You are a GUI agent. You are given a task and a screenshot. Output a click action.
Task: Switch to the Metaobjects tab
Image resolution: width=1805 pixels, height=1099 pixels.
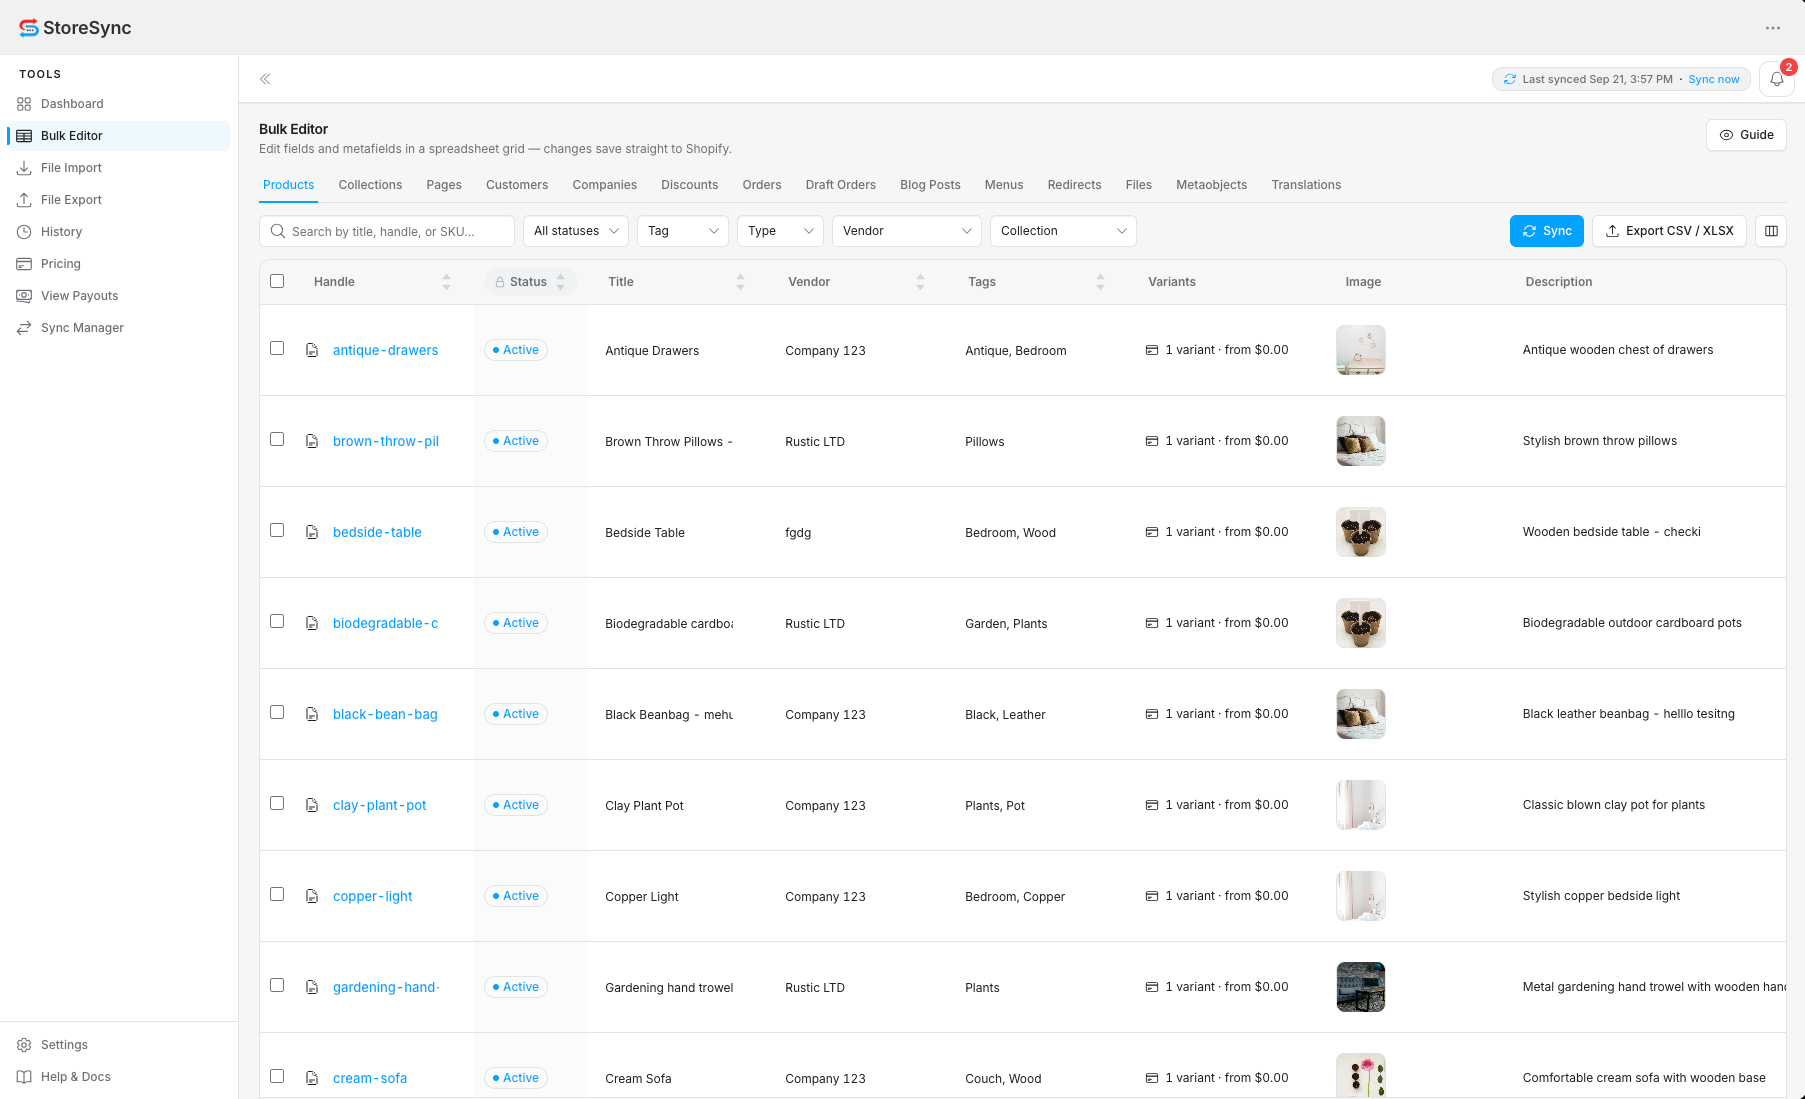1211,185
